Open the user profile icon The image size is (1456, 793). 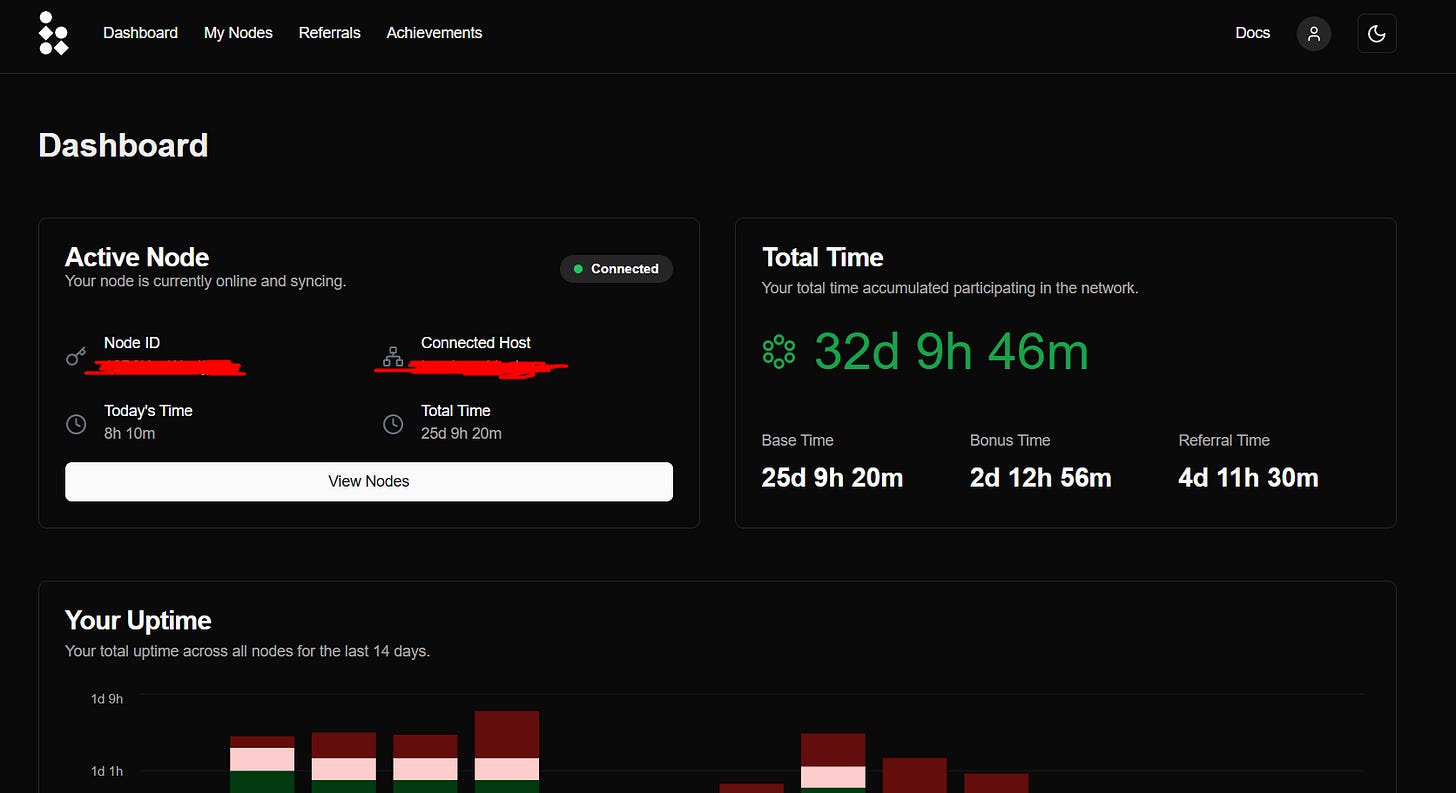(1313, 33)
